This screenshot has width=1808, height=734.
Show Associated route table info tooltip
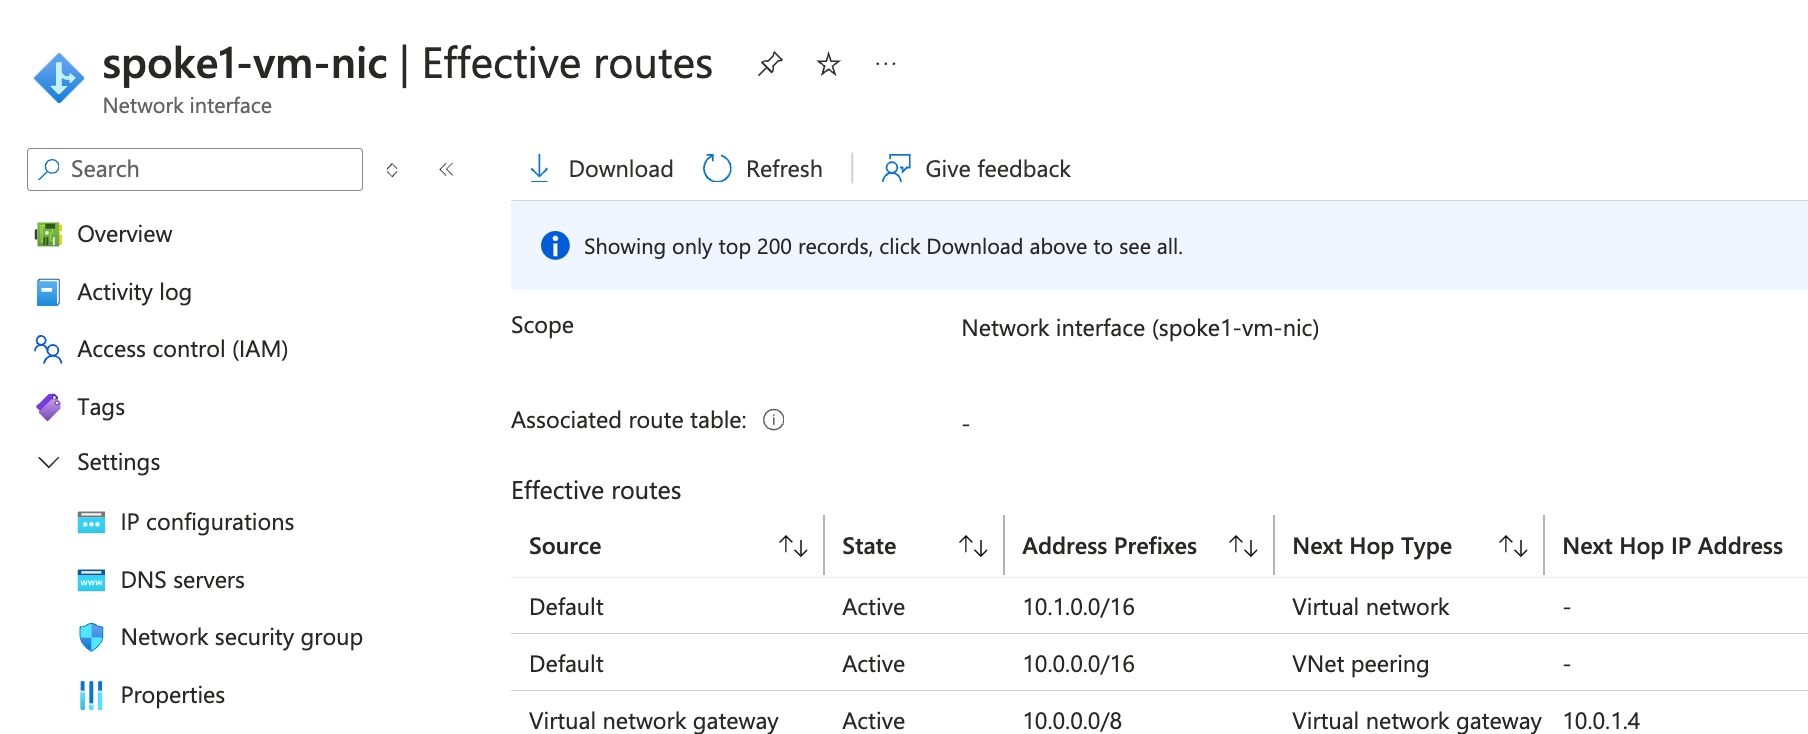[x=773, y=420]
